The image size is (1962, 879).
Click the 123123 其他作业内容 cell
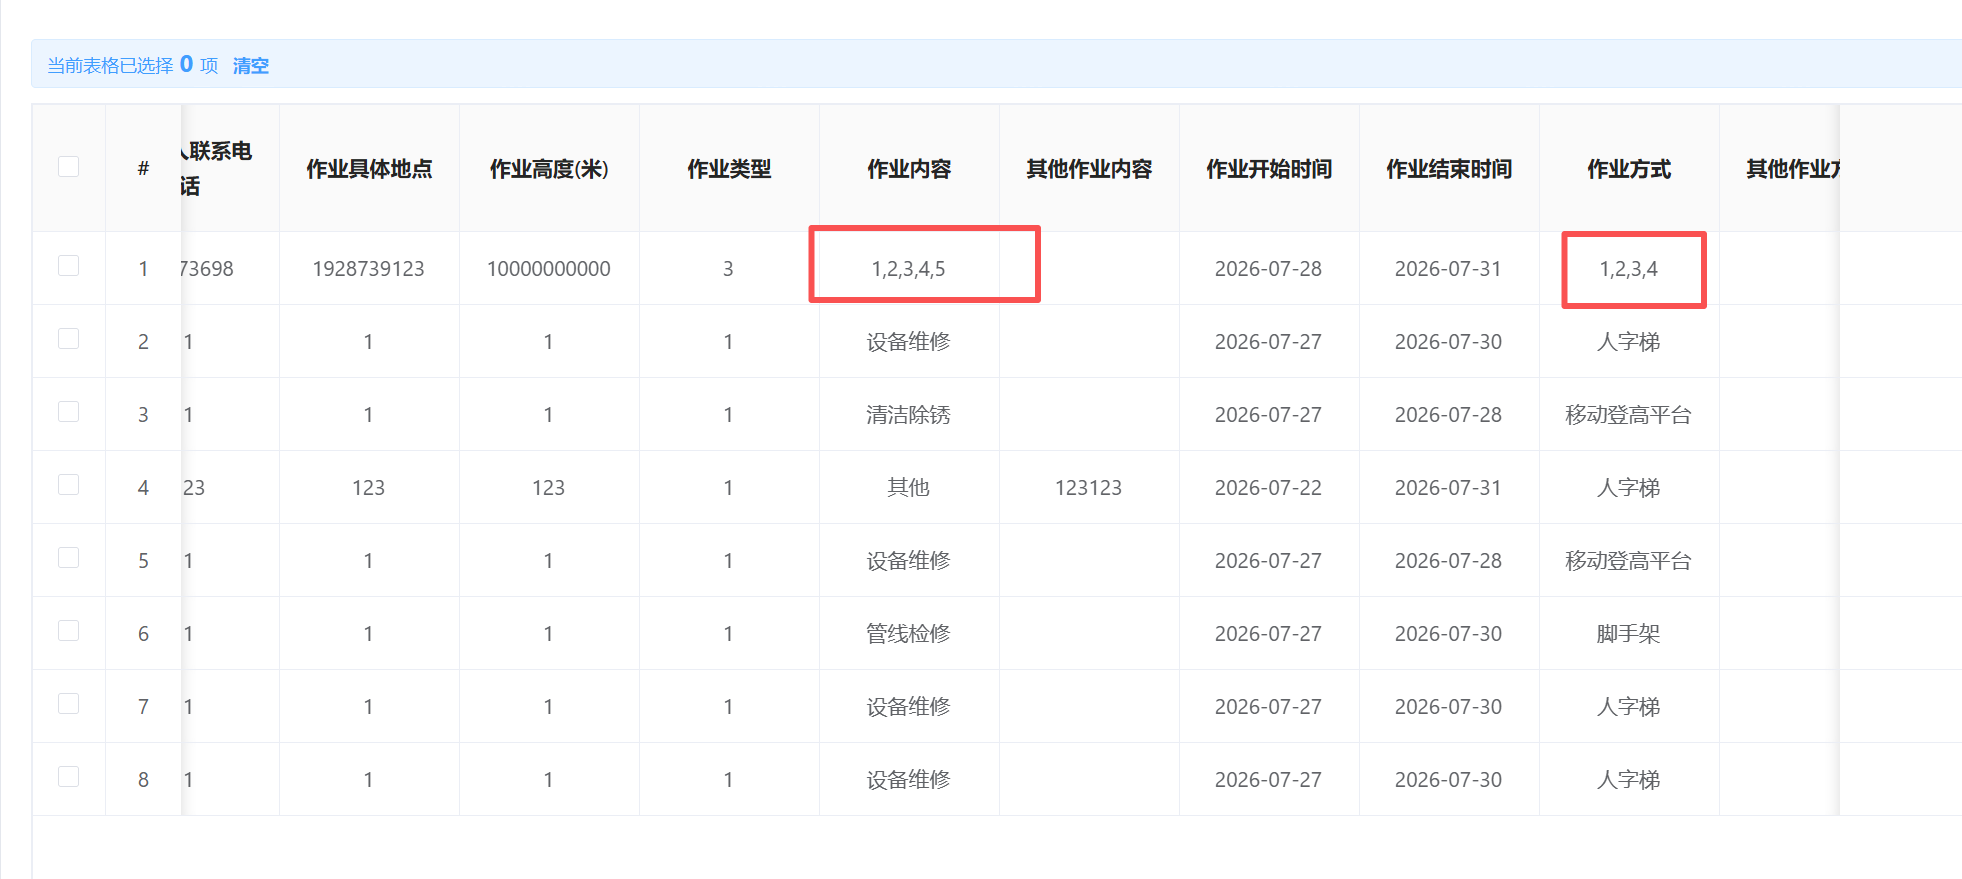click(1088, 488)
